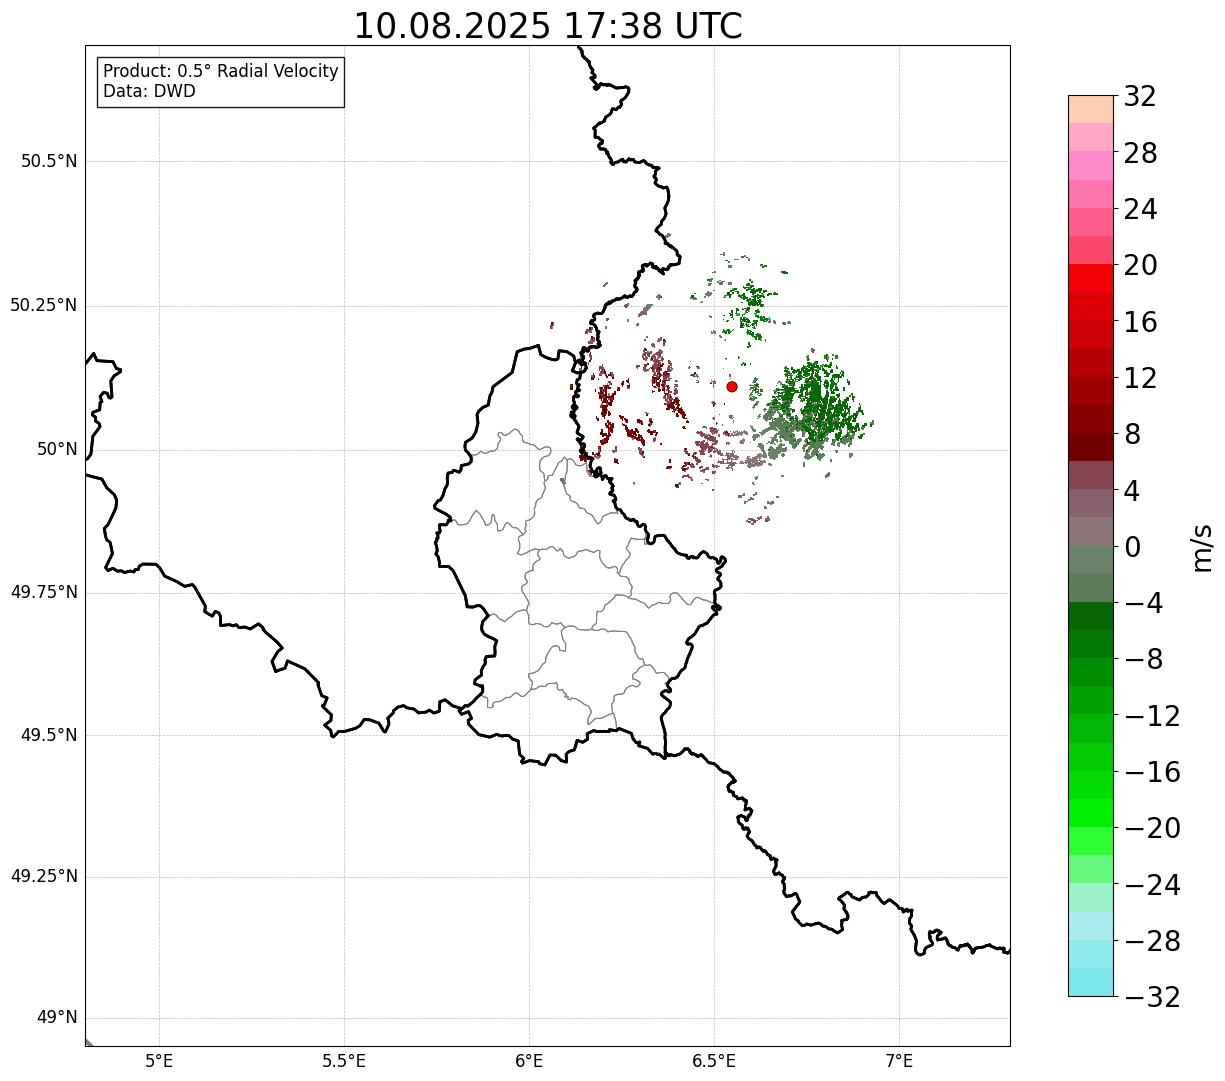Click the bright red colorbar segment below 20
This screenshot has height=1081, width=1225.
tap(1091, 278)
